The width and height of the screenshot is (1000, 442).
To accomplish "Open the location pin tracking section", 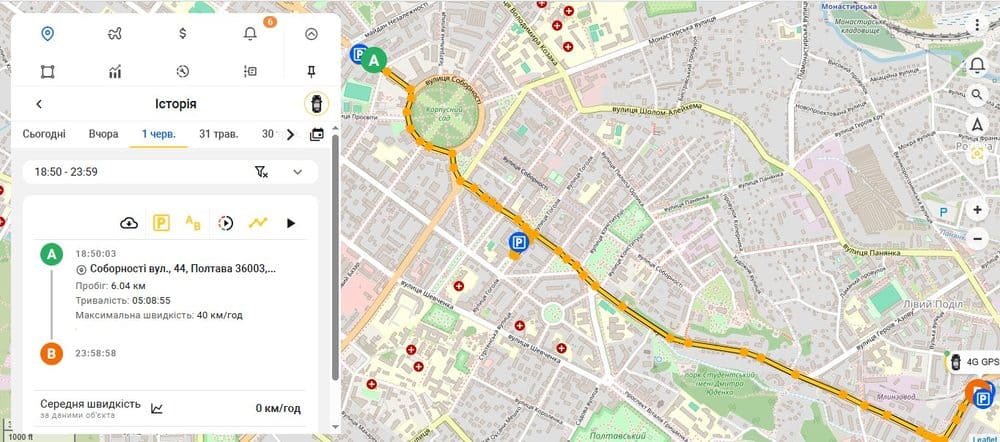I will (x=47, y=34).
